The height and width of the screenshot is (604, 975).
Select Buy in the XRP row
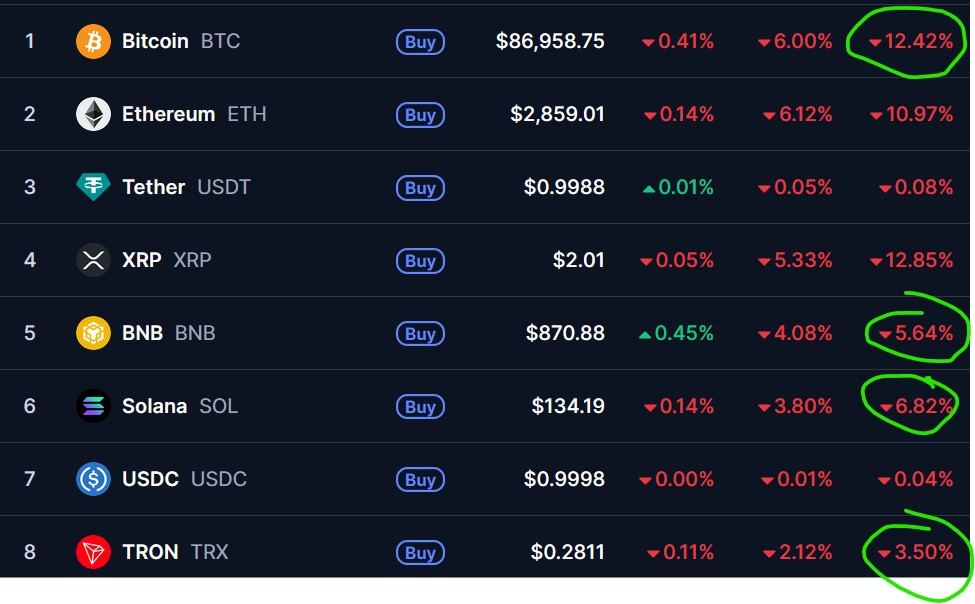coord(420,261)
